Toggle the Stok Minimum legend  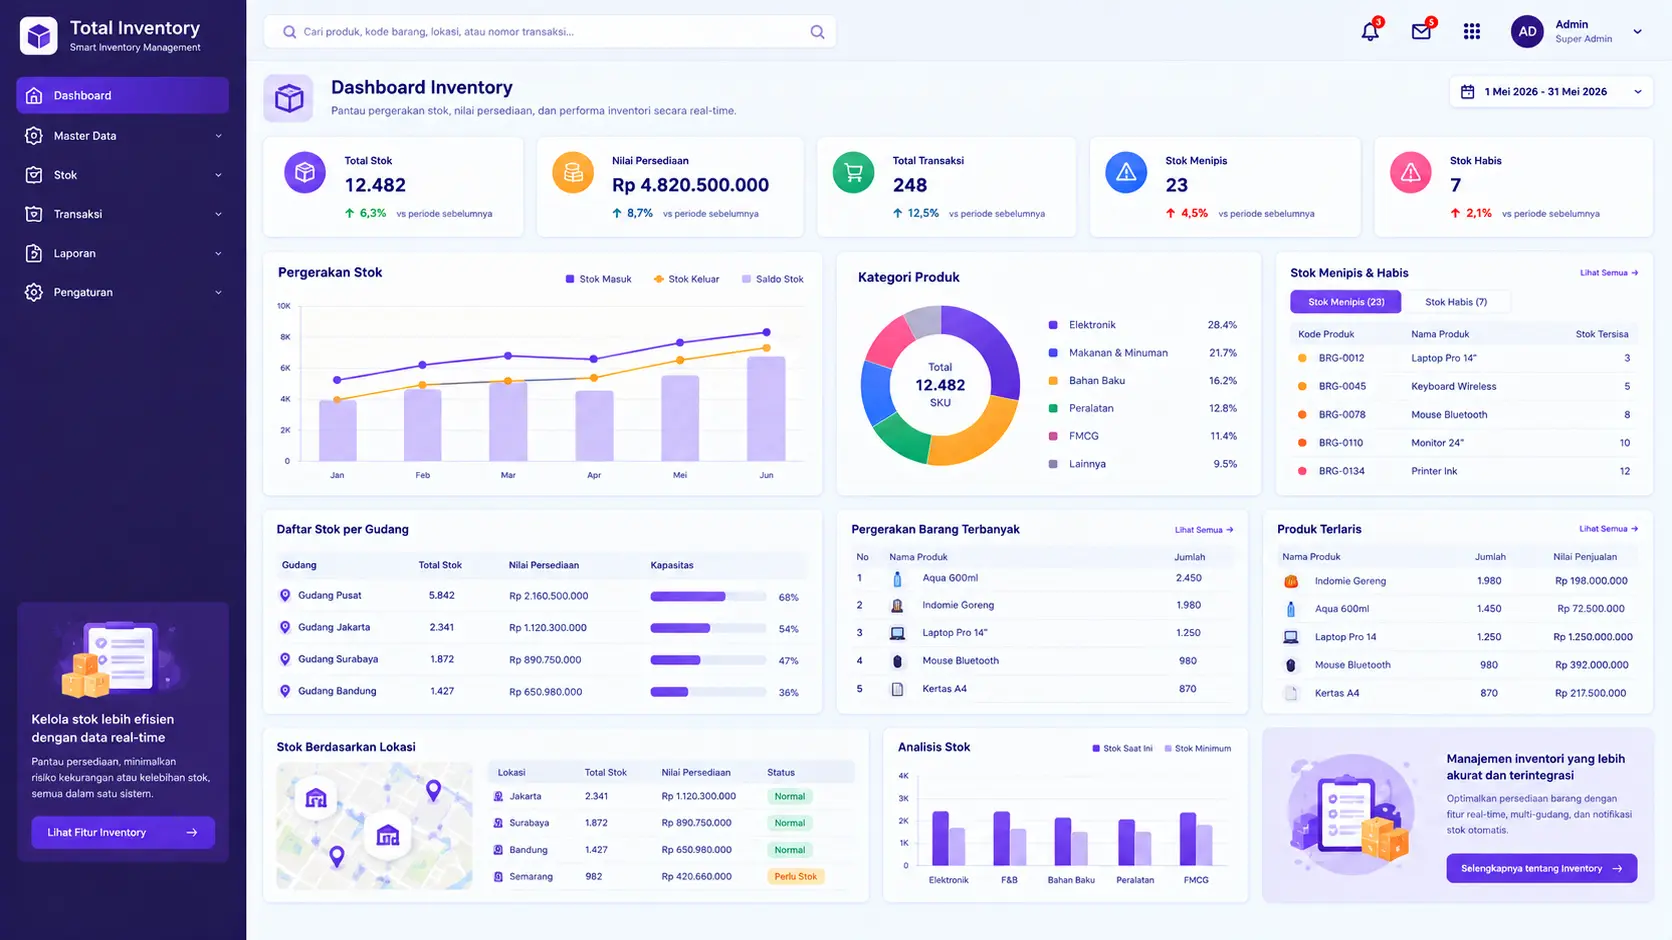click(x=1197, y=748)
